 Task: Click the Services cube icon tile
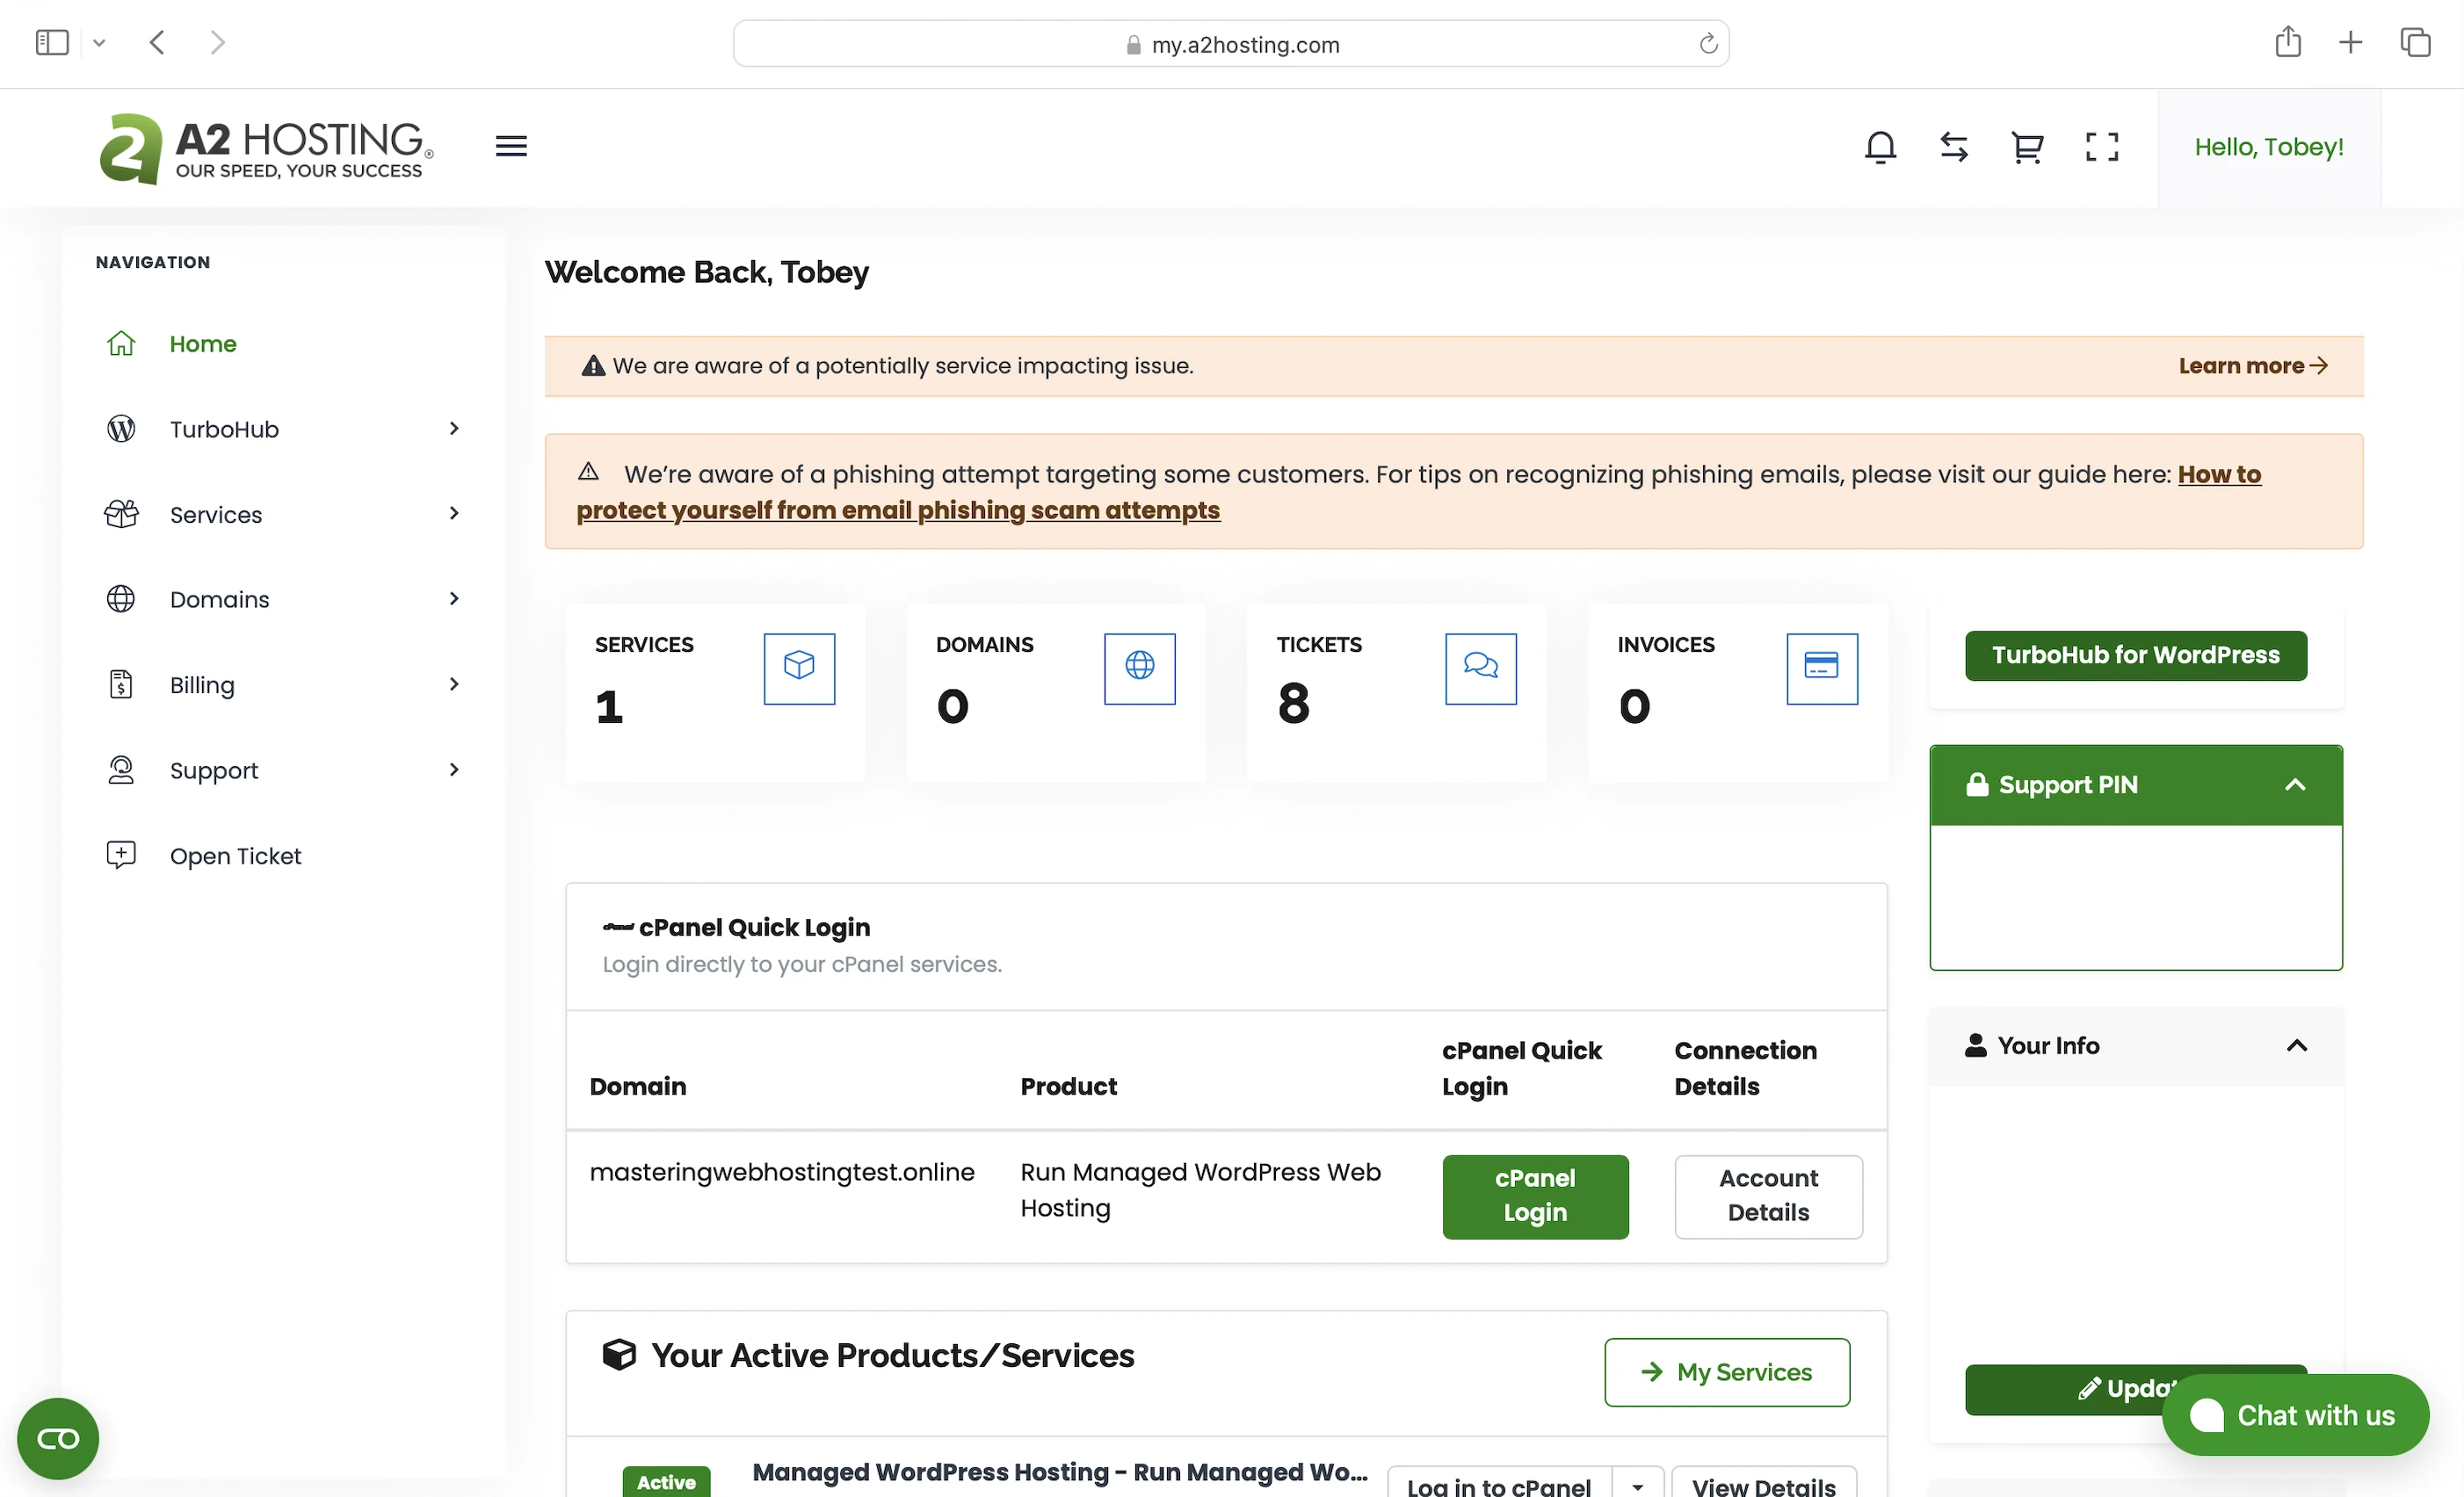click(x=798, y=668)
